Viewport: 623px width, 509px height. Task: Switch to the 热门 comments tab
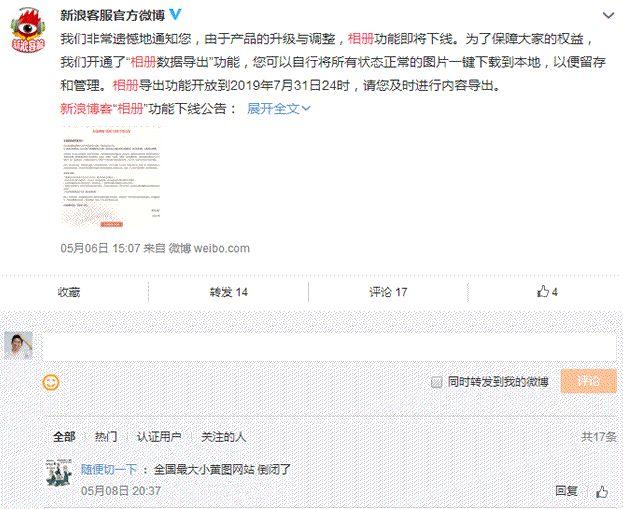pyautogui.click(x=106, y=437)
